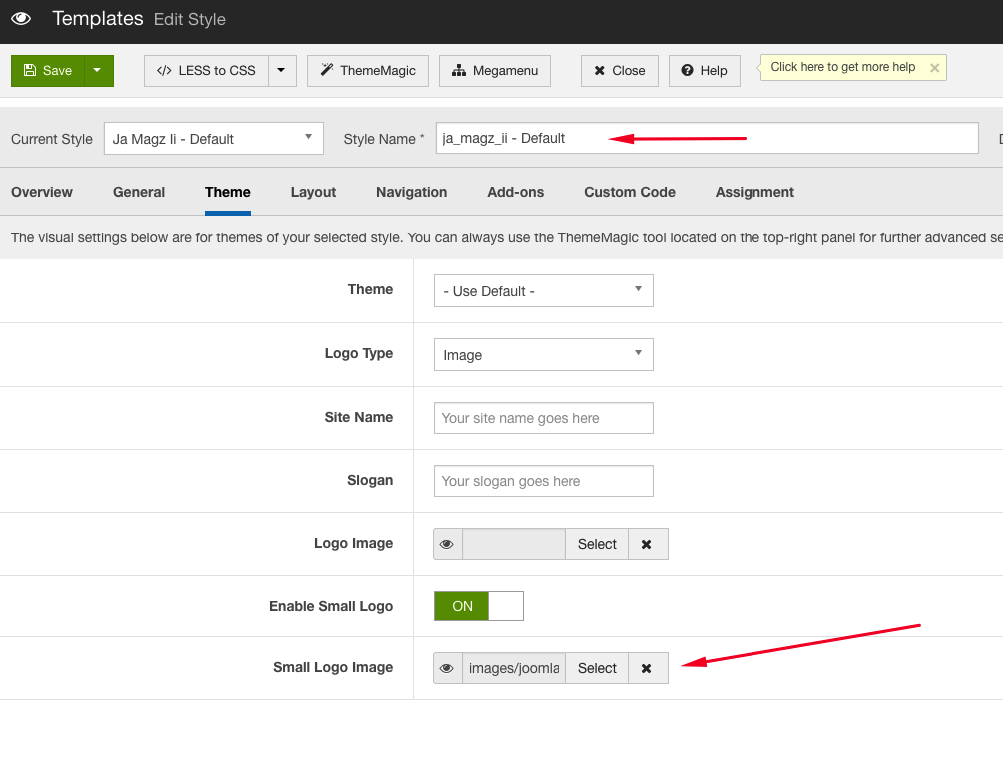
Task: Switch to the Layout tab
Action: tap(313, 192)
